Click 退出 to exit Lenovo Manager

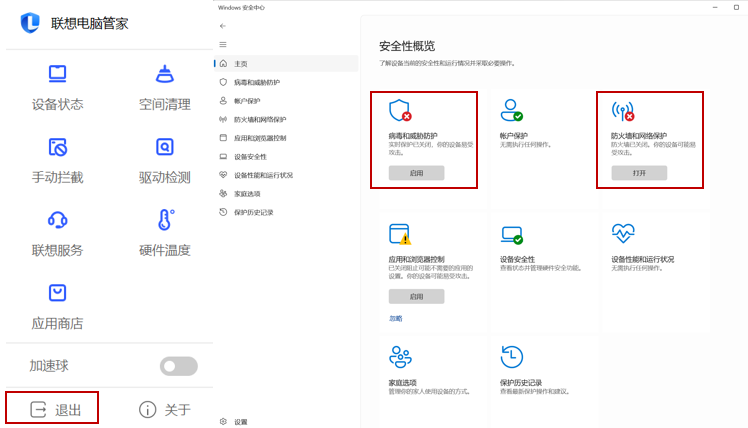pos(55,409)
